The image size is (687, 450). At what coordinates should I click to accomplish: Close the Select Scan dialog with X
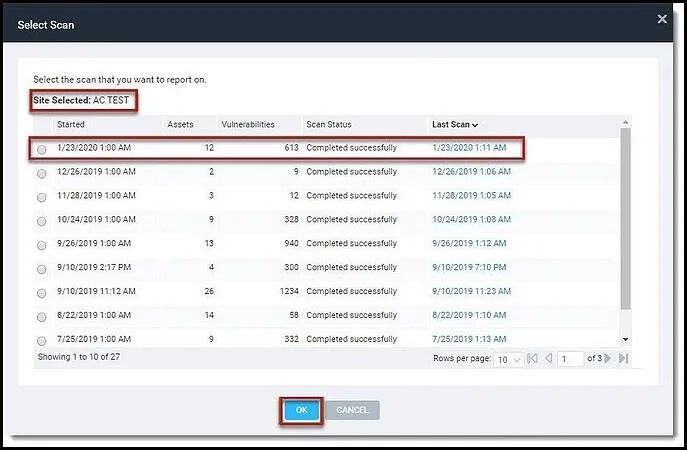[662, 19]
